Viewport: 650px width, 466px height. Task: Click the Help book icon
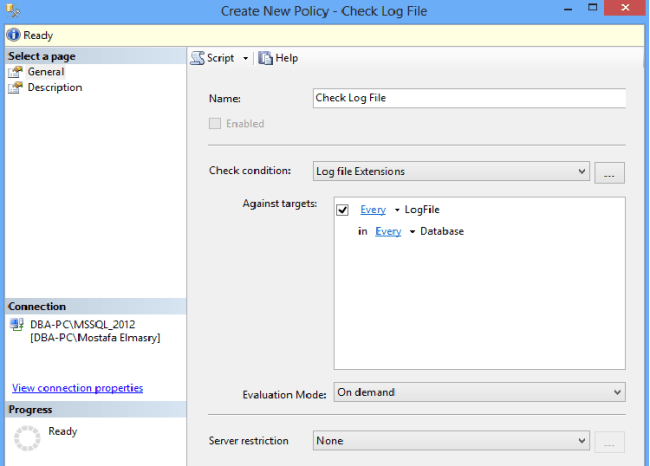[265, 58]
